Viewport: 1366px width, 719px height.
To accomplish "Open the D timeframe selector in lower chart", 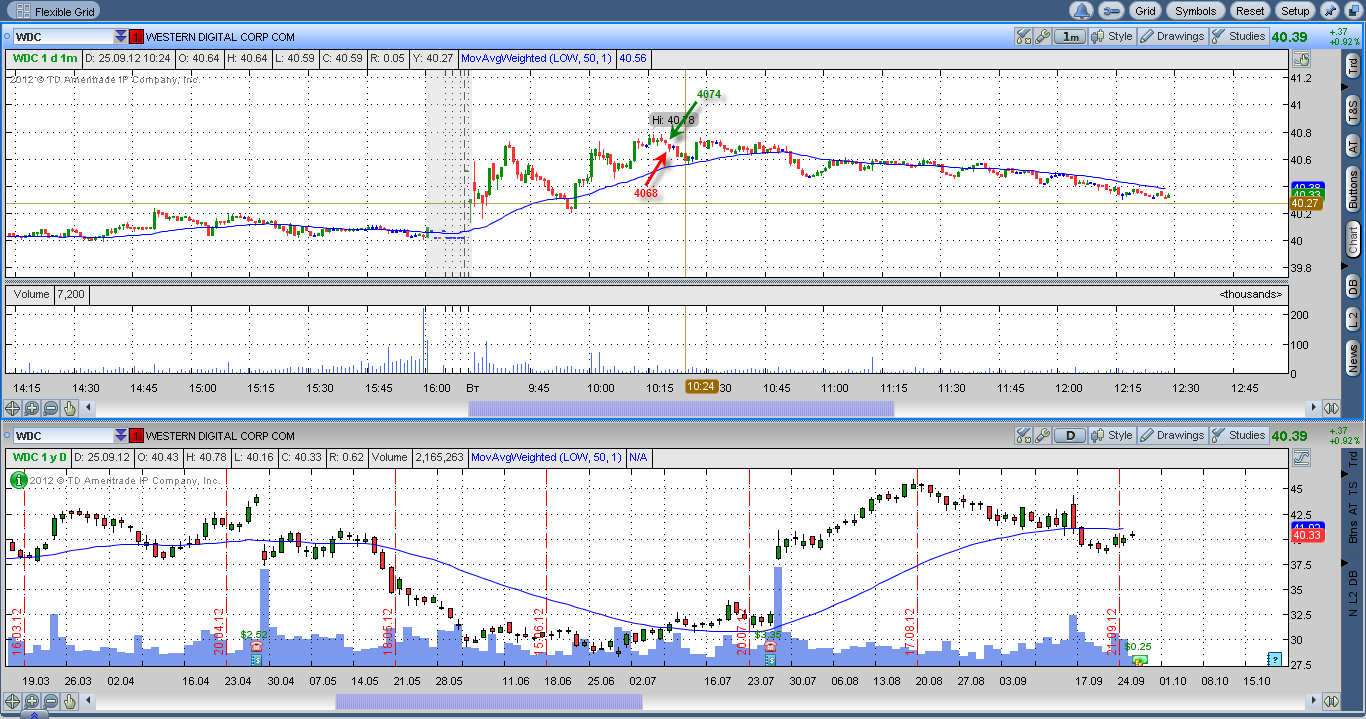I will coord(1071,436).
